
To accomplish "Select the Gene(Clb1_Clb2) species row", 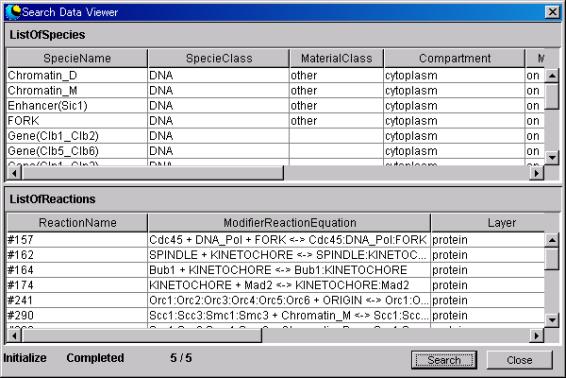I will [x=275, y=136].
